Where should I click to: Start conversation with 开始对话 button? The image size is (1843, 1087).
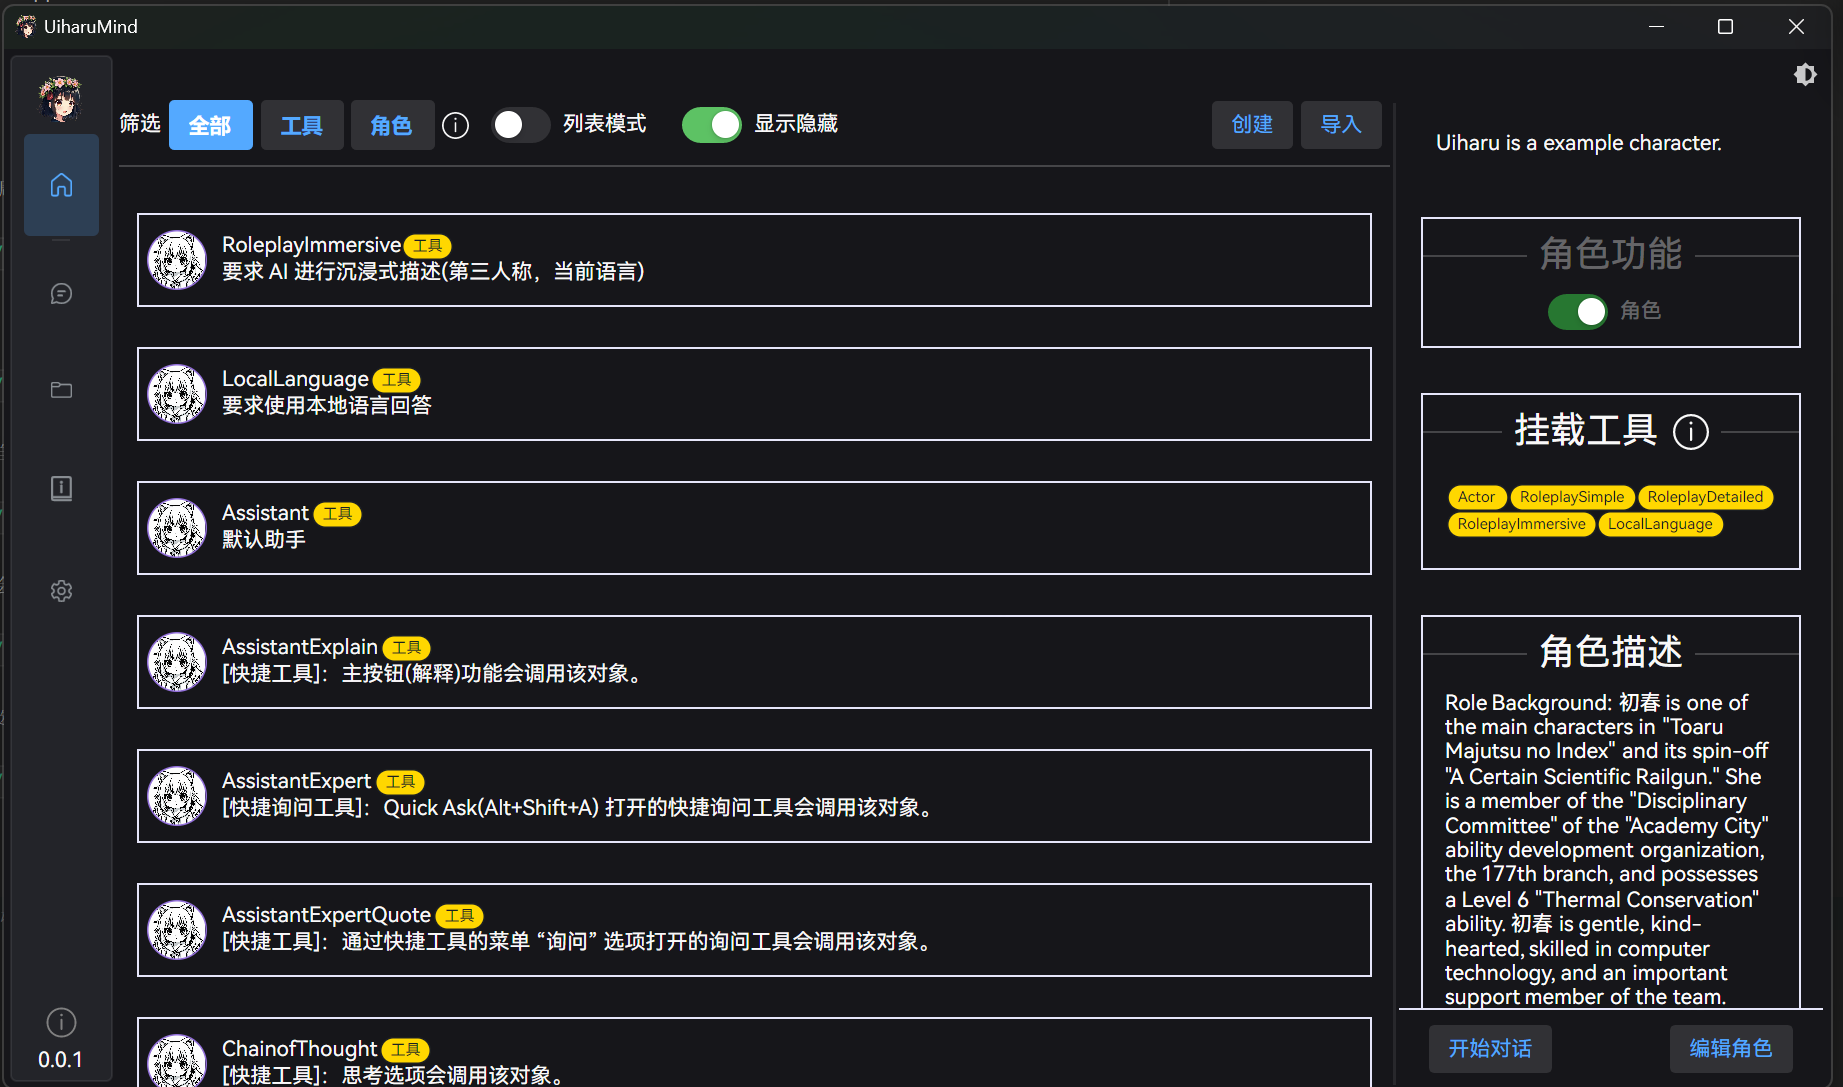[x=1489, y=1048]
